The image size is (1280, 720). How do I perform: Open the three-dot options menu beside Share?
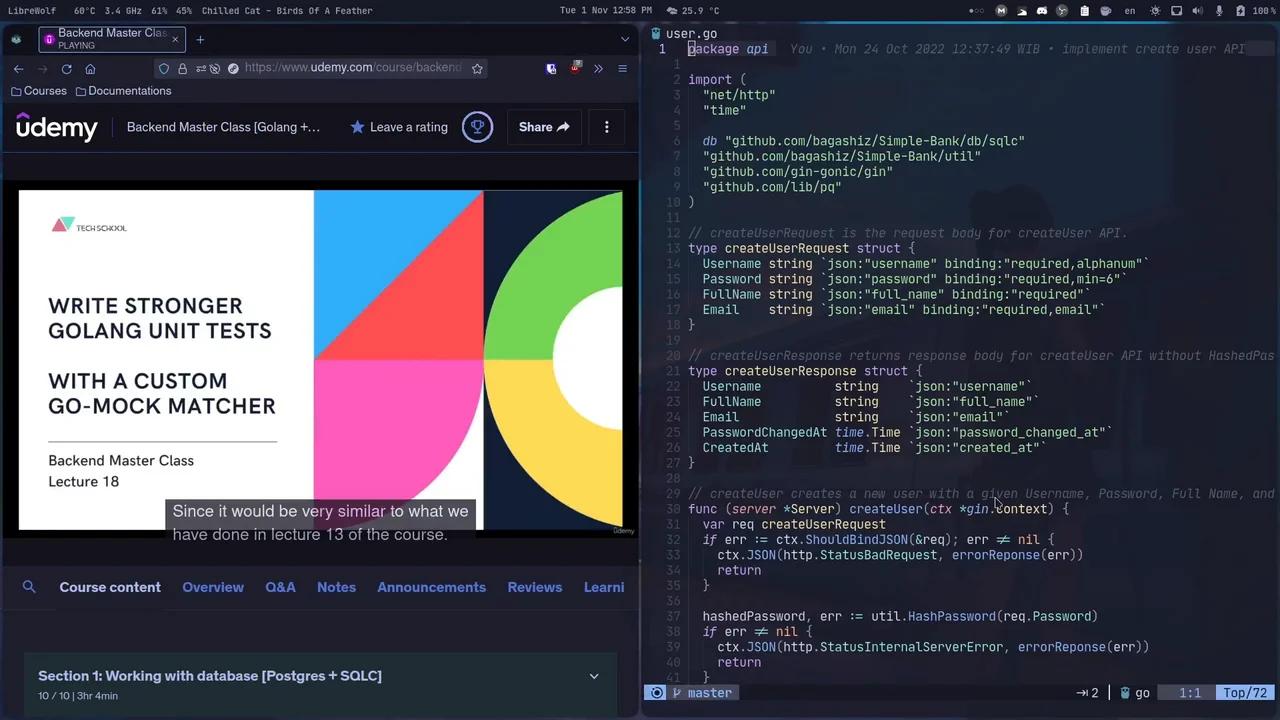click(606, 127)
